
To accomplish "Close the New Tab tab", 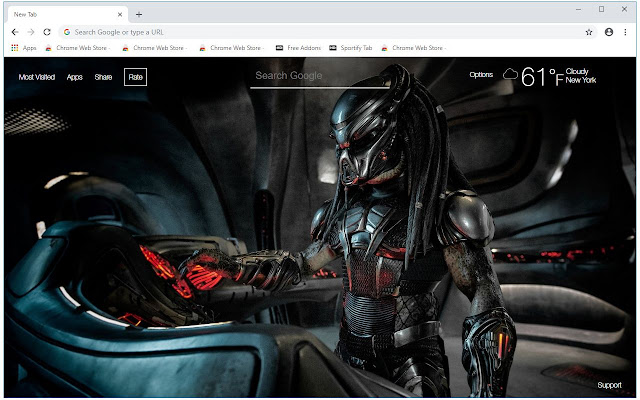I will pyautogui.click(x=120, y=14).
